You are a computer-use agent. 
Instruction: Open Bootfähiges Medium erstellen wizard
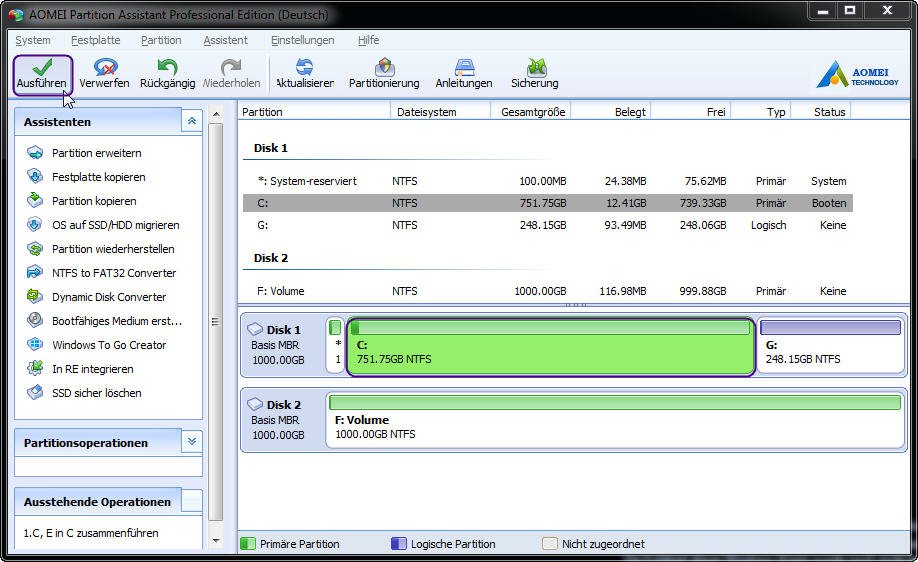[x=117, y=321]
